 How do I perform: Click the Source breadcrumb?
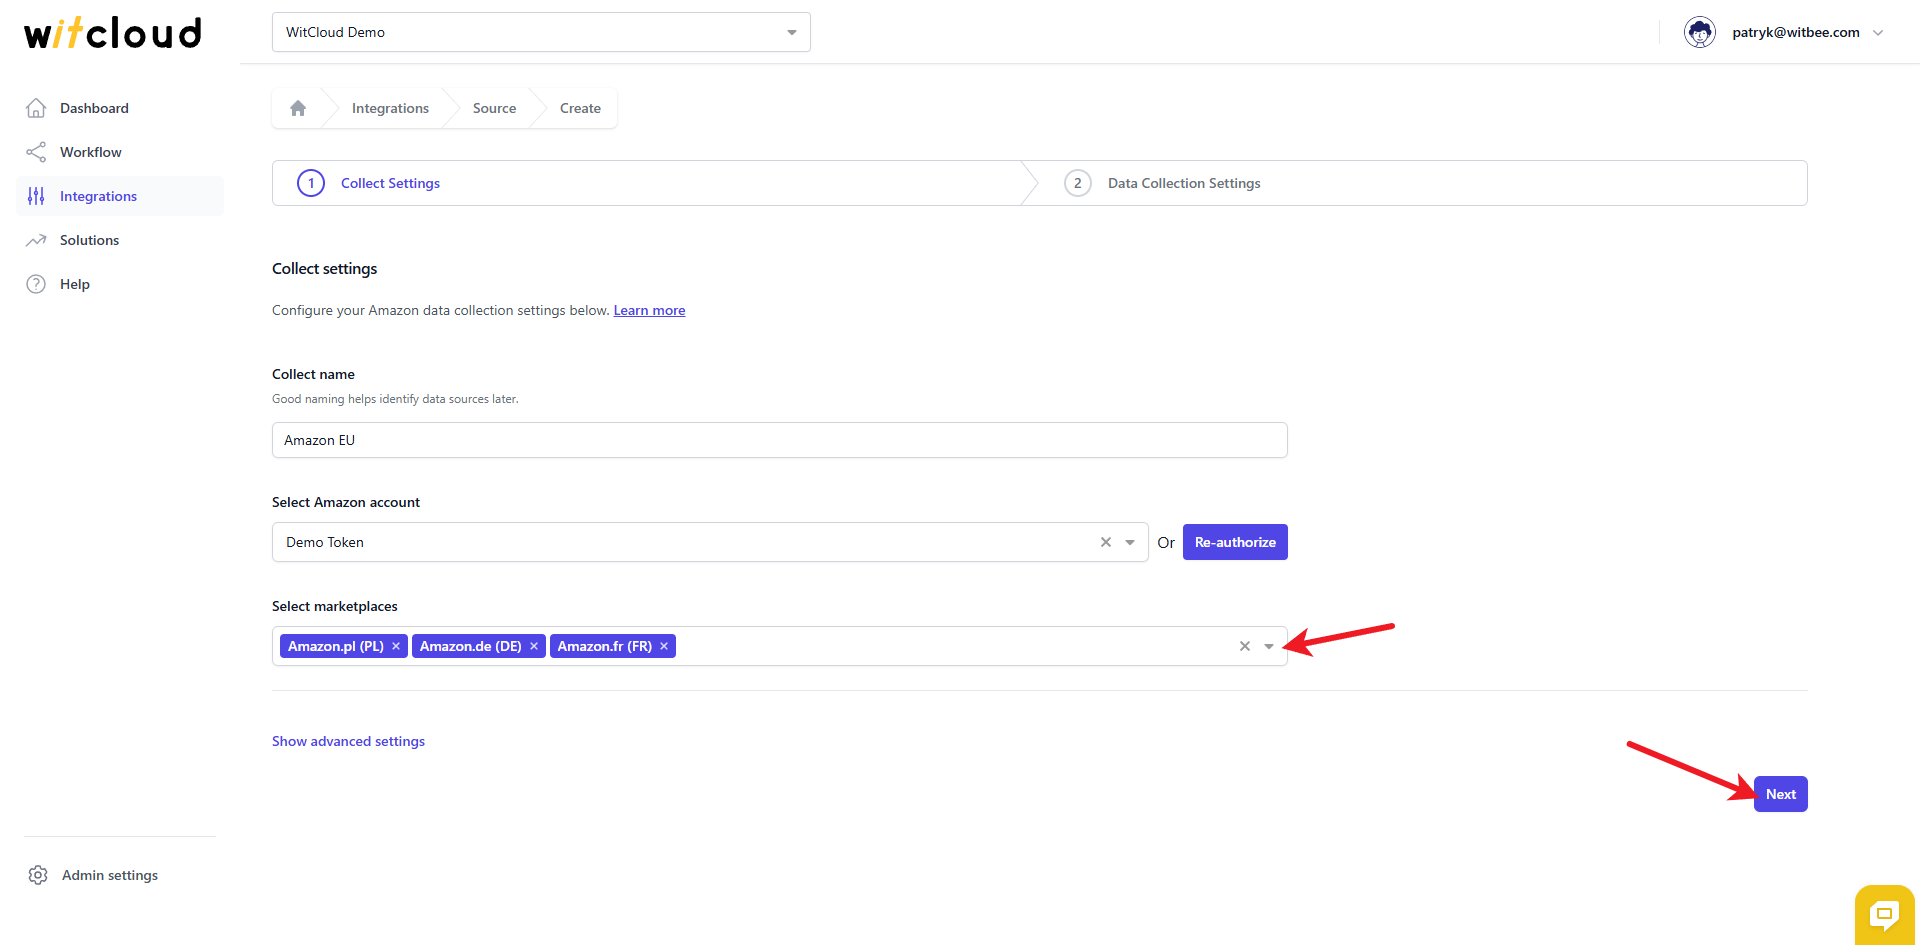click(x=494, y=108)
